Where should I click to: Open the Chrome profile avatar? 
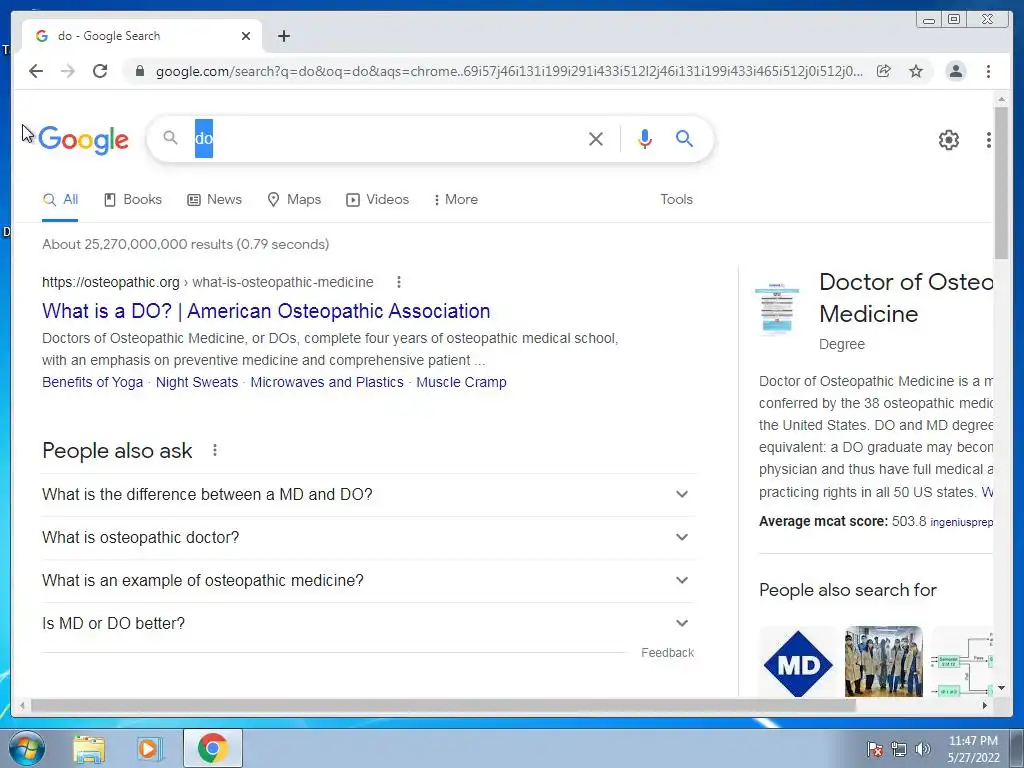click(956, 71)
